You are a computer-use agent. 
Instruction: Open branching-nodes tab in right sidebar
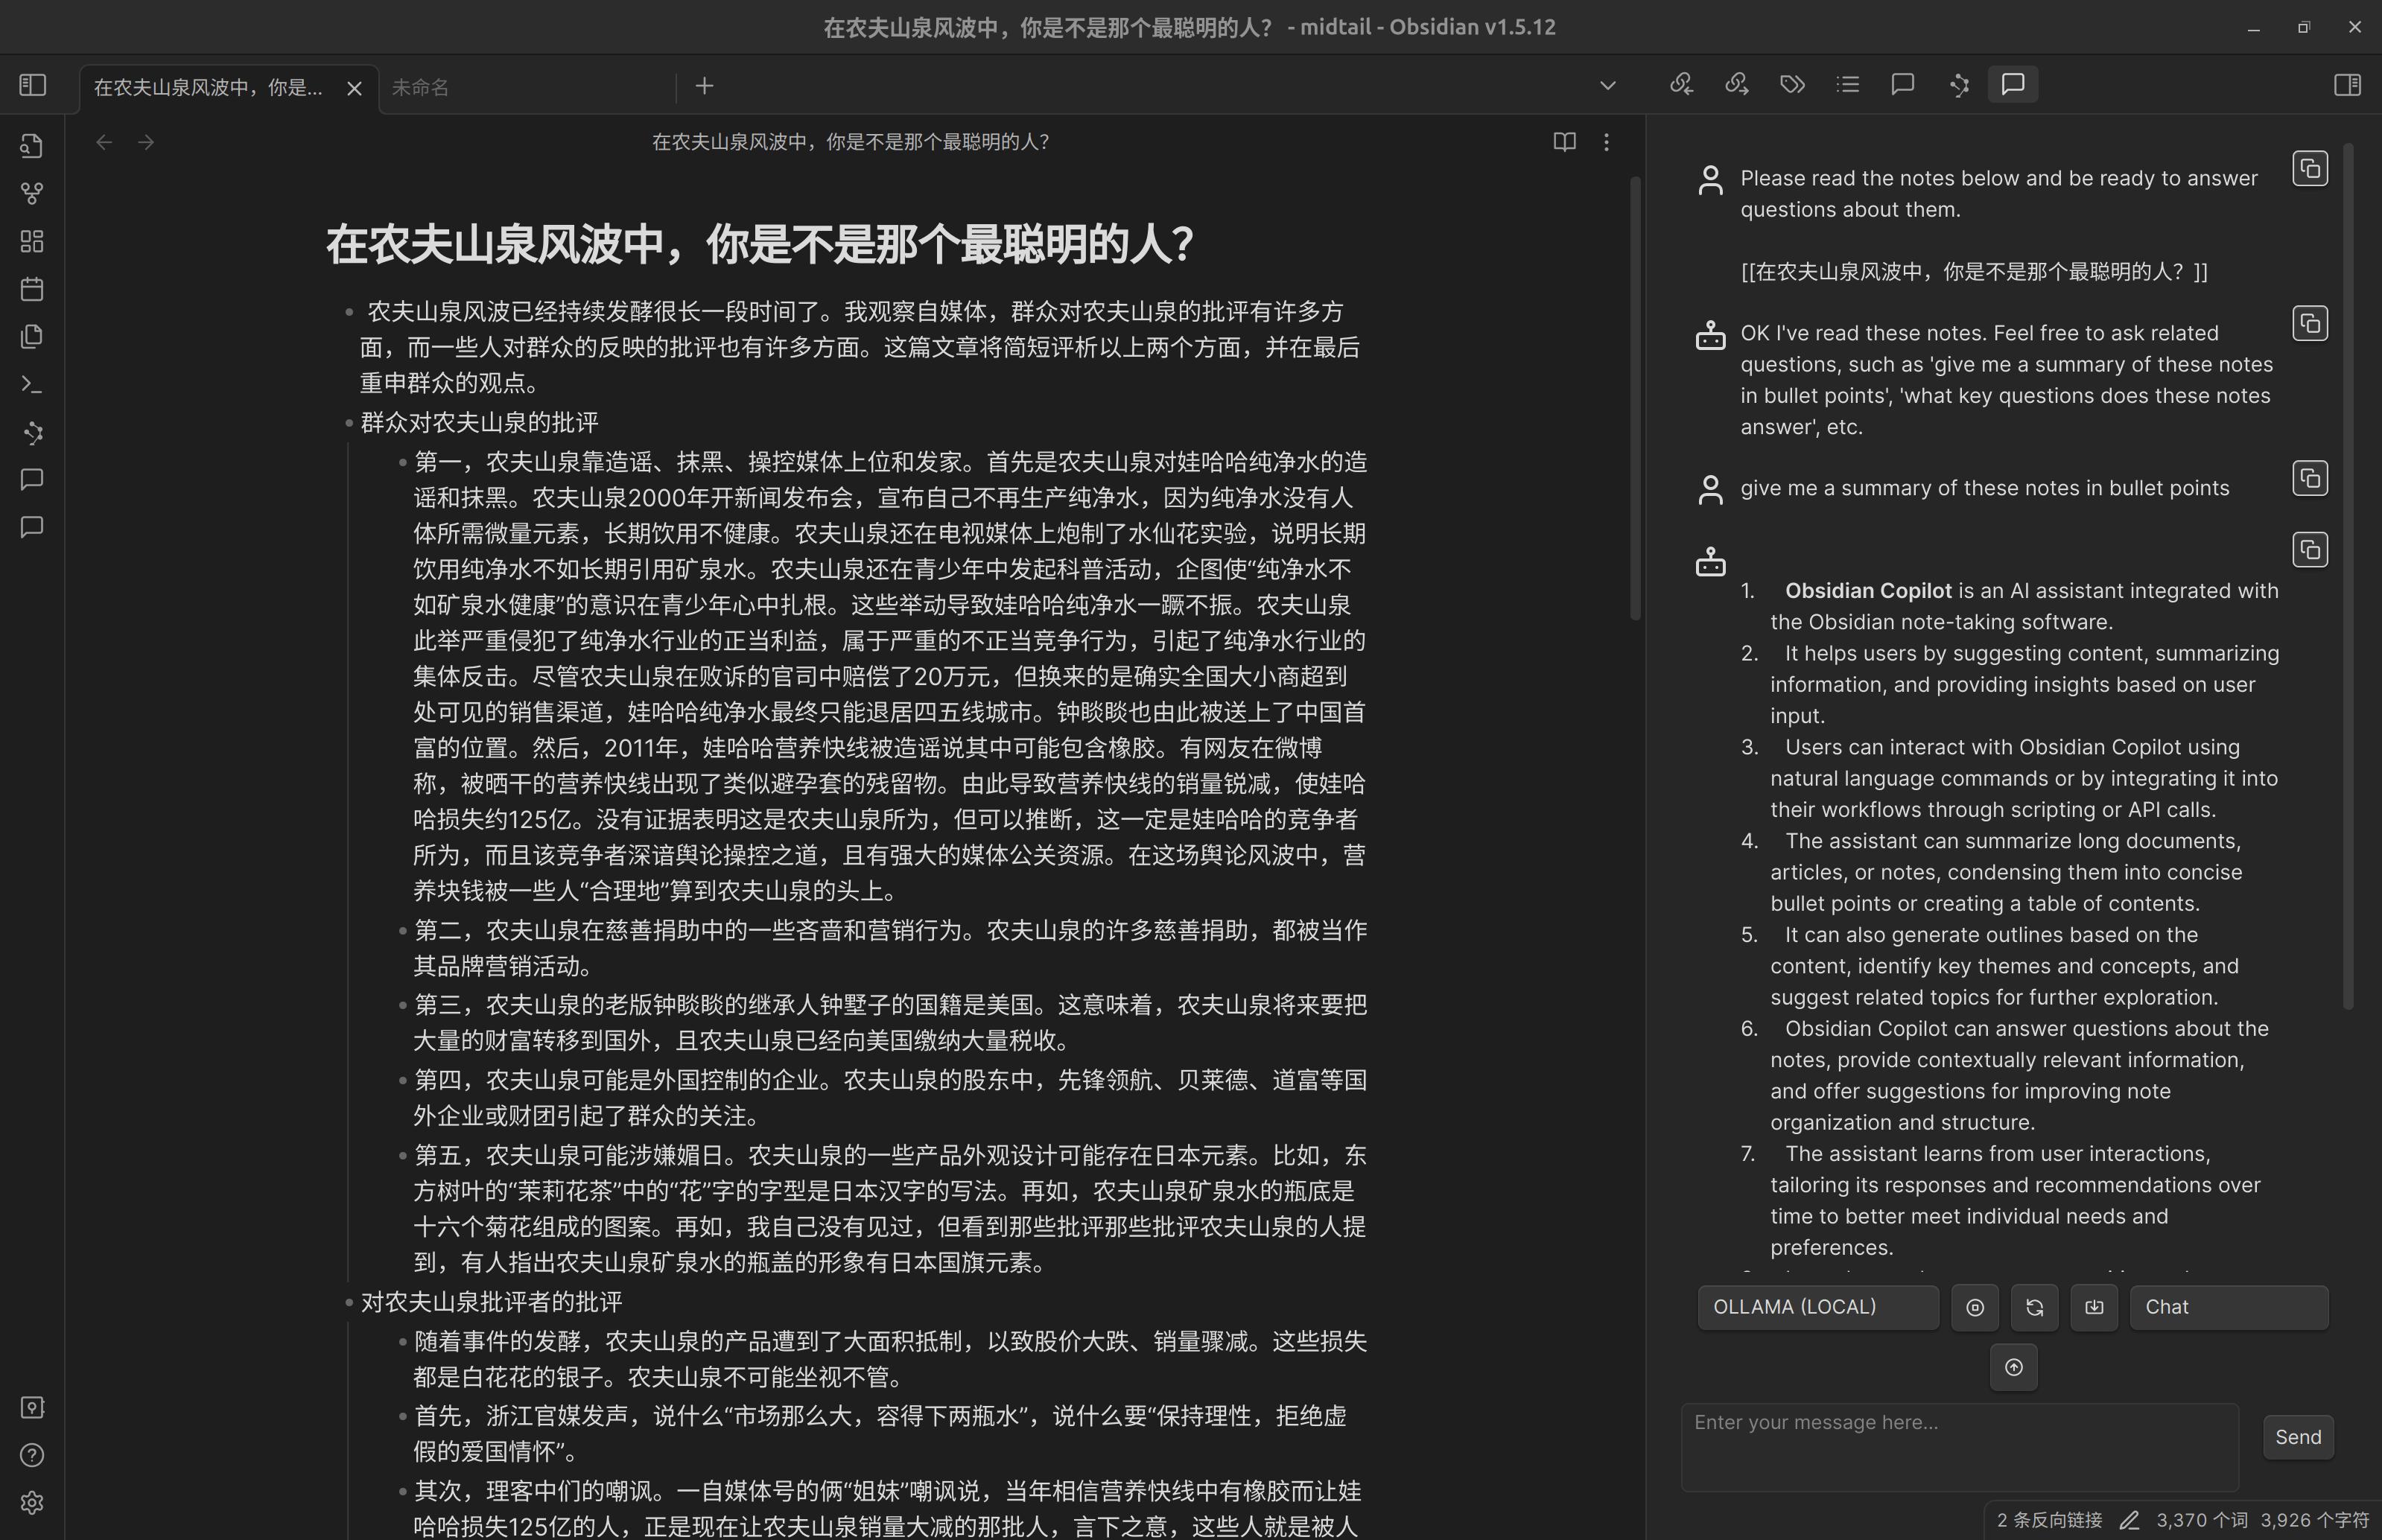click(1959, 85)
